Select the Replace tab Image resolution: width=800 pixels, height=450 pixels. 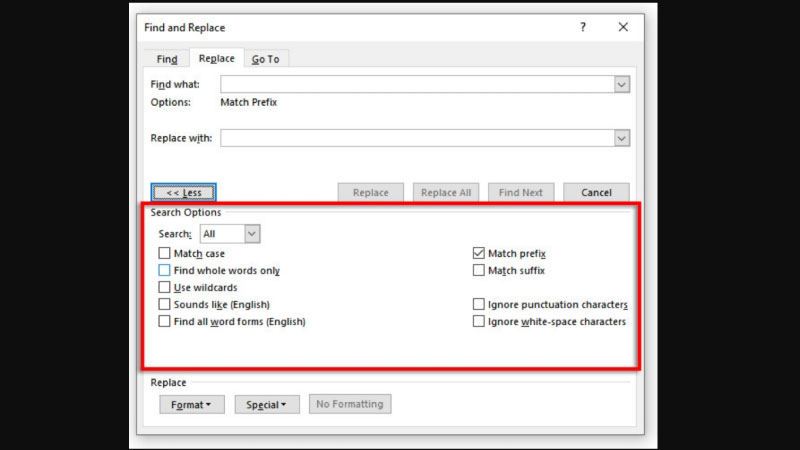pos(216,59)
